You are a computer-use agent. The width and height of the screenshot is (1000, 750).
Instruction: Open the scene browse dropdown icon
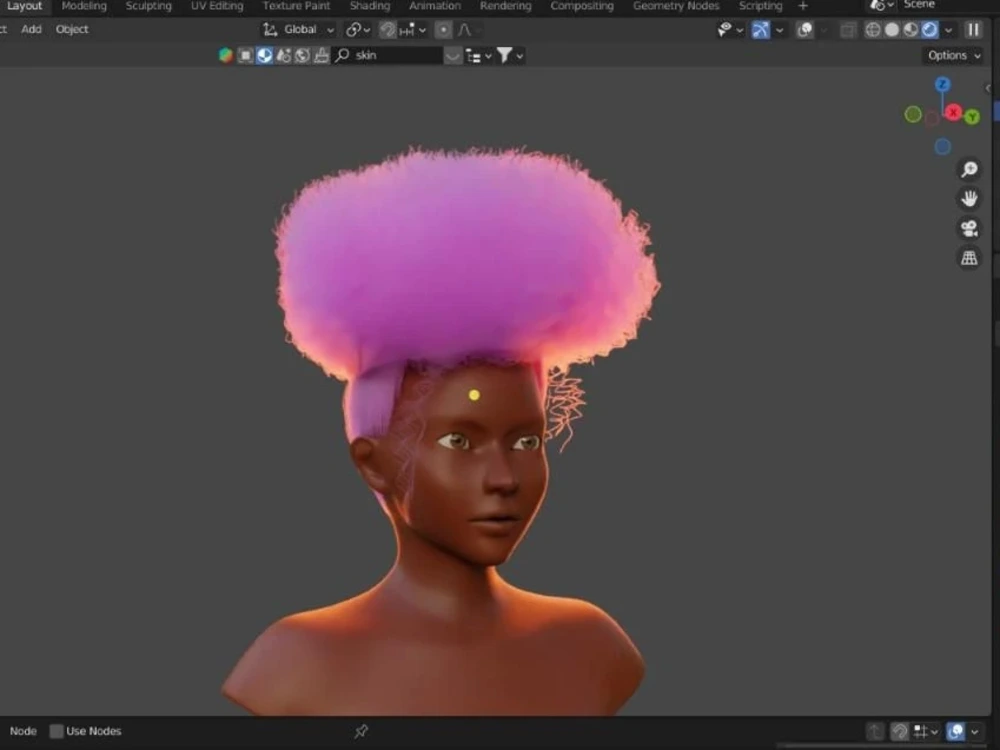pyautogui.click(x=881, y=5)
